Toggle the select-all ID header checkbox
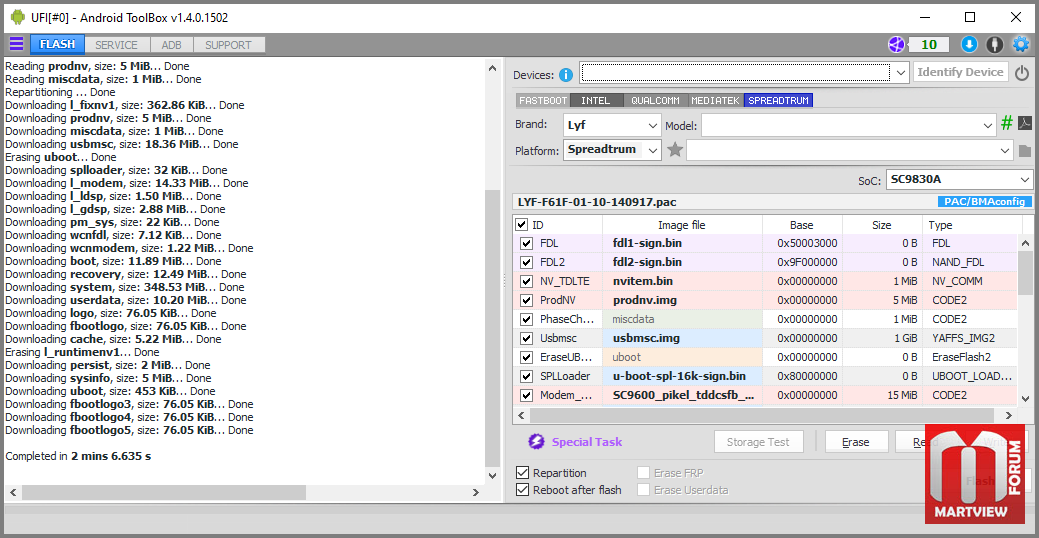Viewport: 1039px width, 538px height. (x=522, y=225)
